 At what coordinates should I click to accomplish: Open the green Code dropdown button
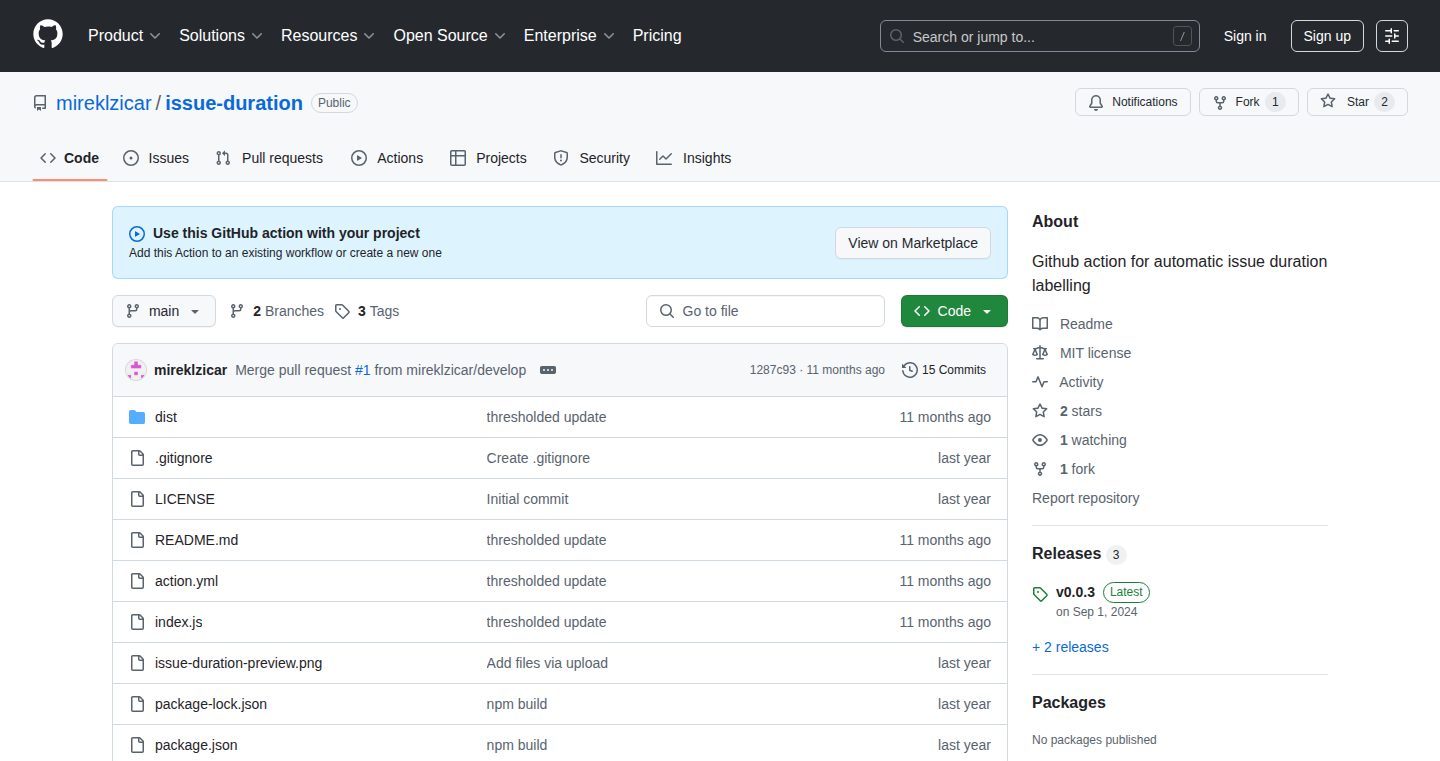[x=954, y=311]
